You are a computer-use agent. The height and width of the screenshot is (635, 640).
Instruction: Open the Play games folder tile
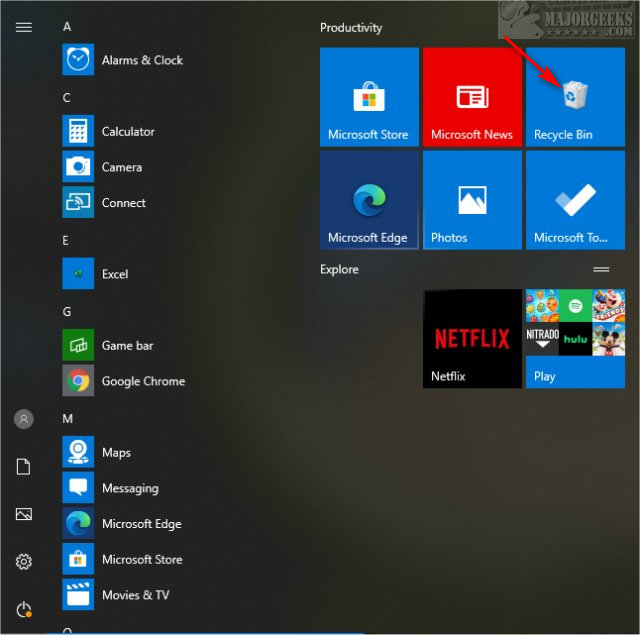[x=575, y=338]
